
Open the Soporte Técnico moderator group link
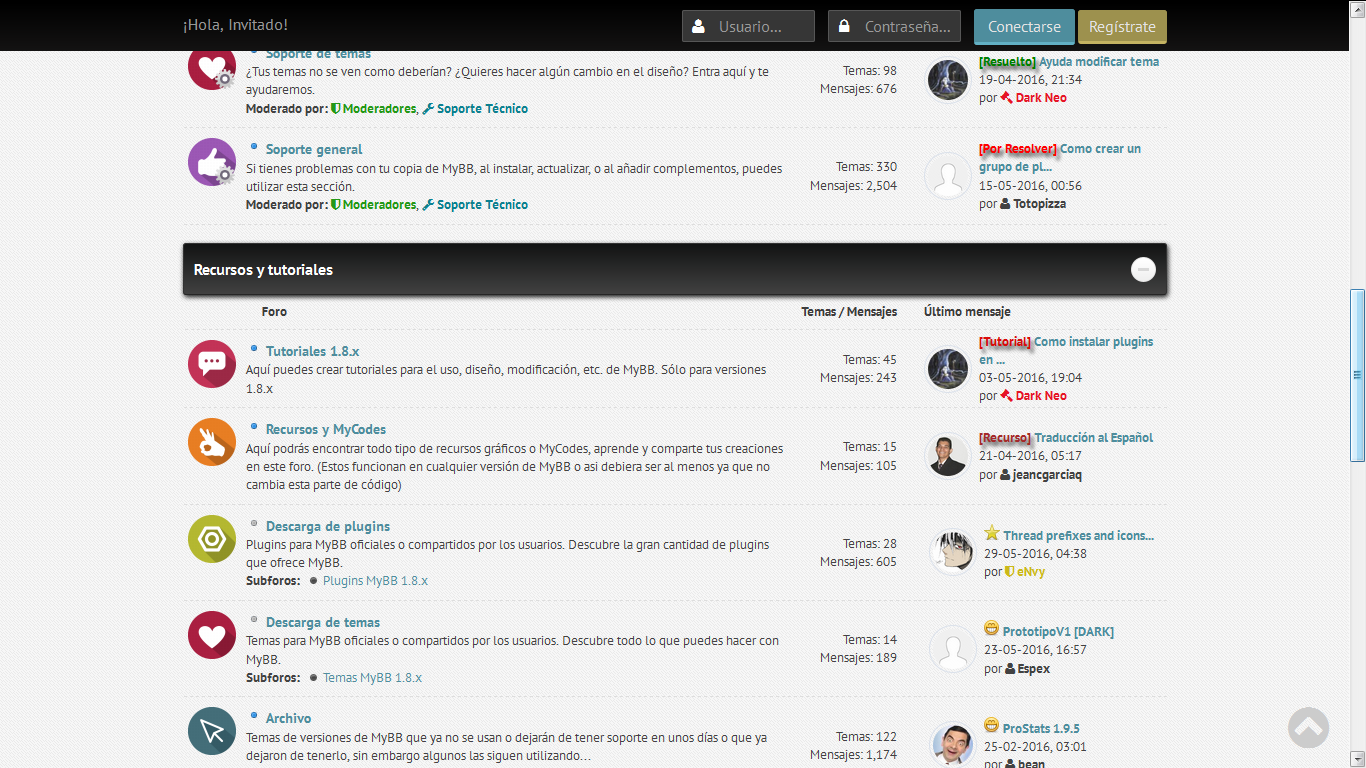(482, 205)
